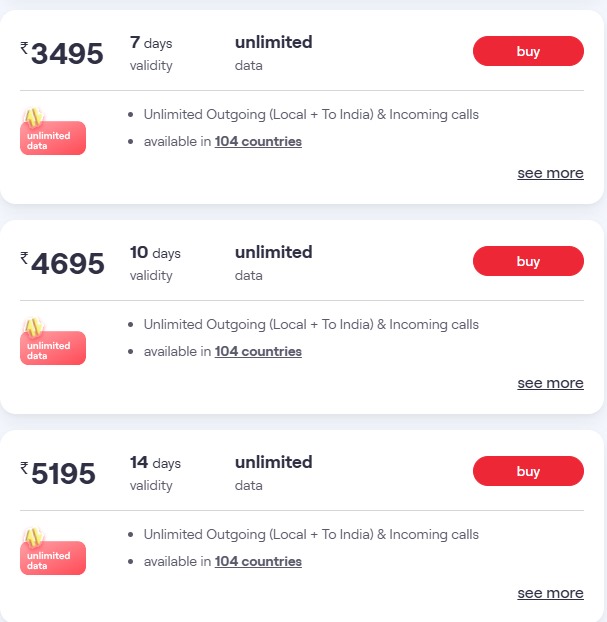Click the unlimited data badge on the ₹5195 plan
The height and width of the screenshot is (622, 607).
[53, 556]
